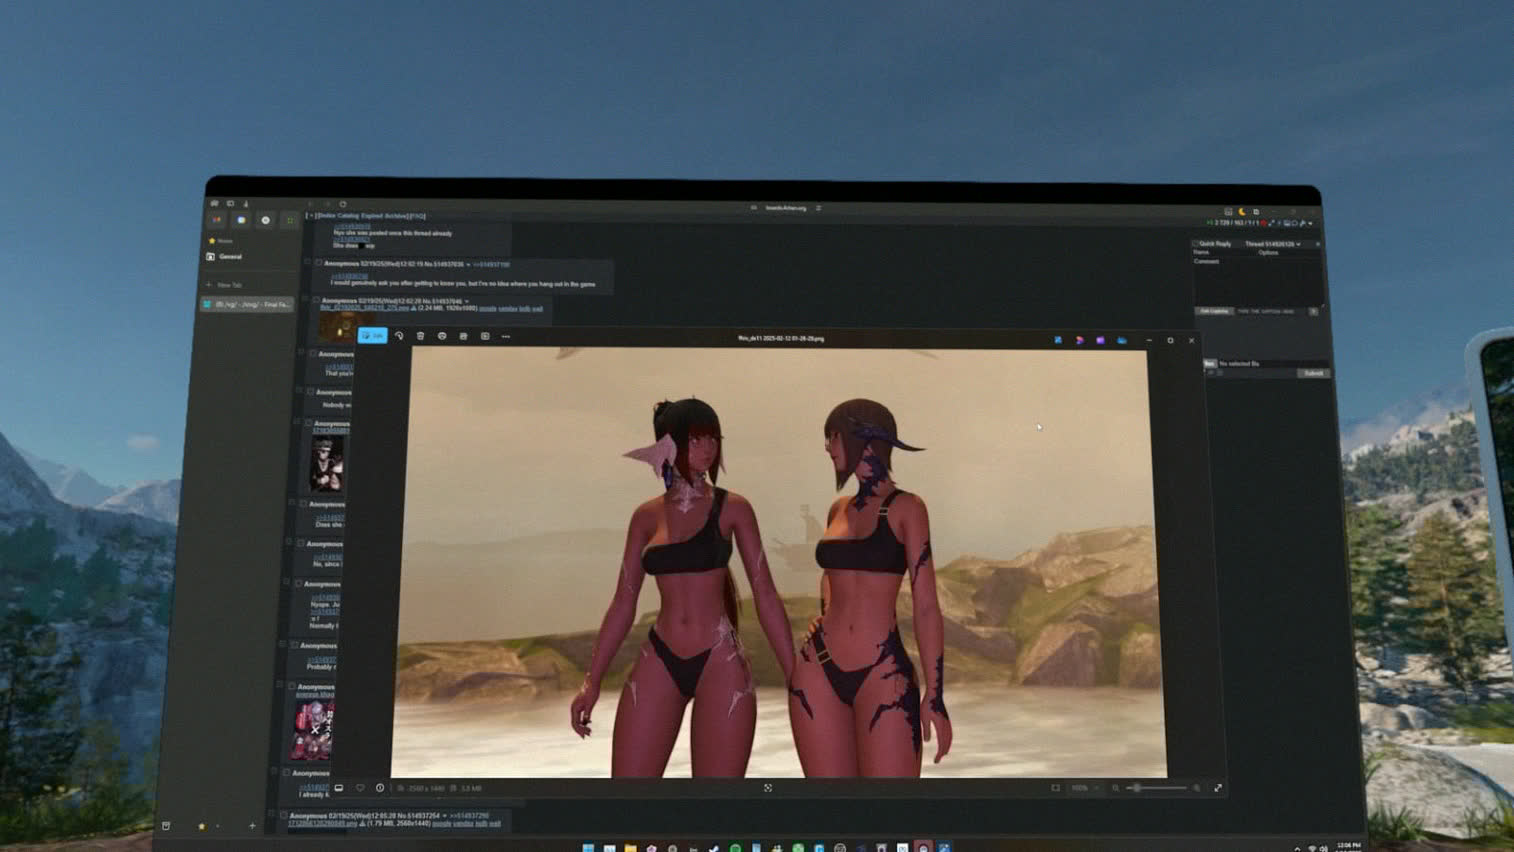Image resolution: width=1514 pixels, height=852 pixels.
Task: Click fit-to-window icon beside zoom percentage
Action: point(1055,788)
